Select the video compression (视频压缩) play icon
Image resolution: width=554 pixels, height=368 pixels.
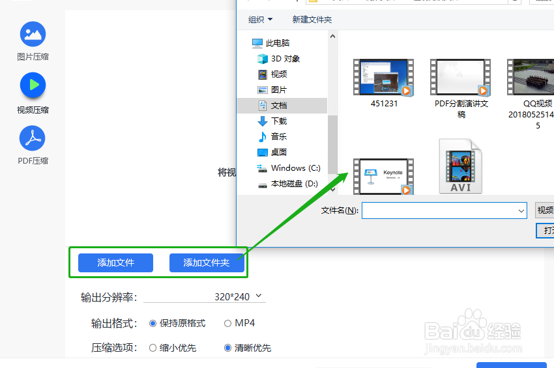click(33, 85)
